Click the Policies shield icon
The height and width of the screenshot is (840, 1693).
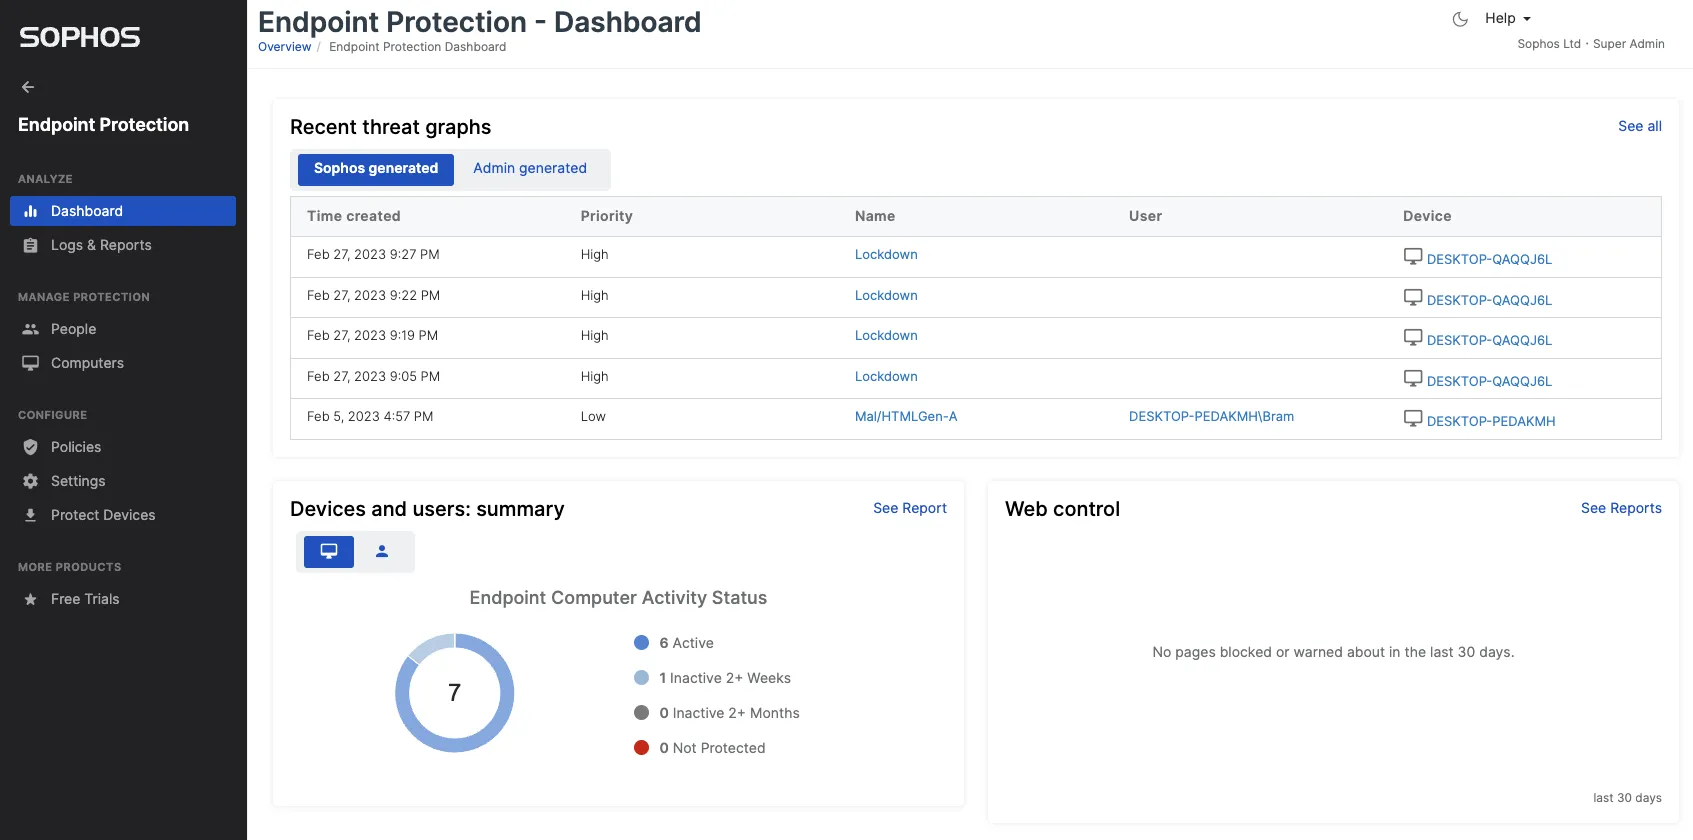(31, 447)
